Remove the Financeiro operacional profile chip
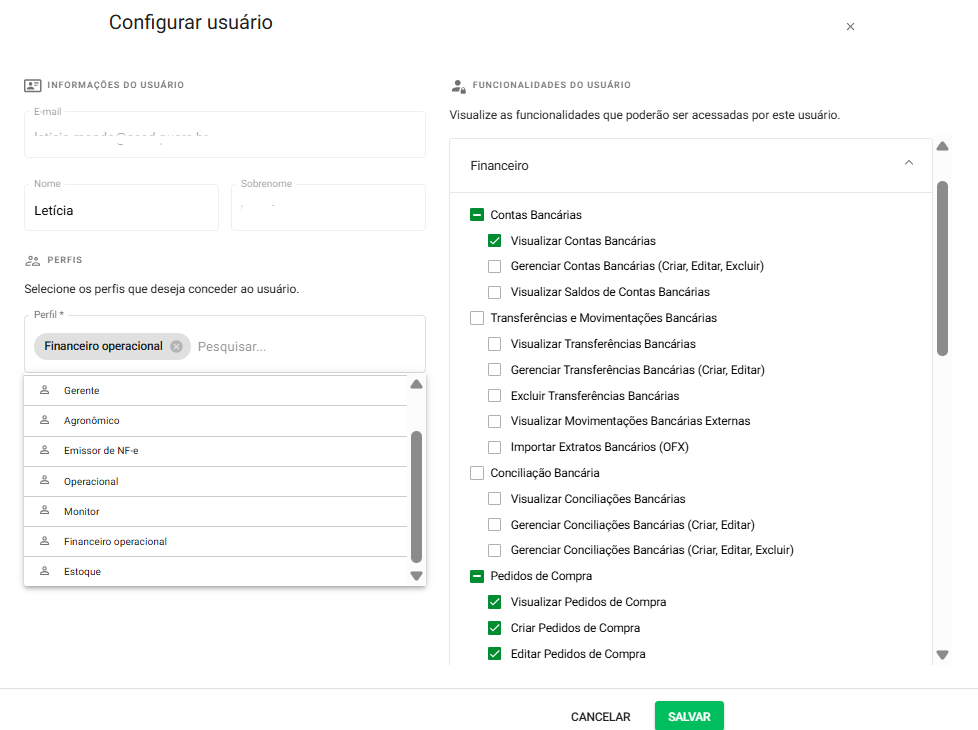978x730 pixels. click(x=176, y=346)
